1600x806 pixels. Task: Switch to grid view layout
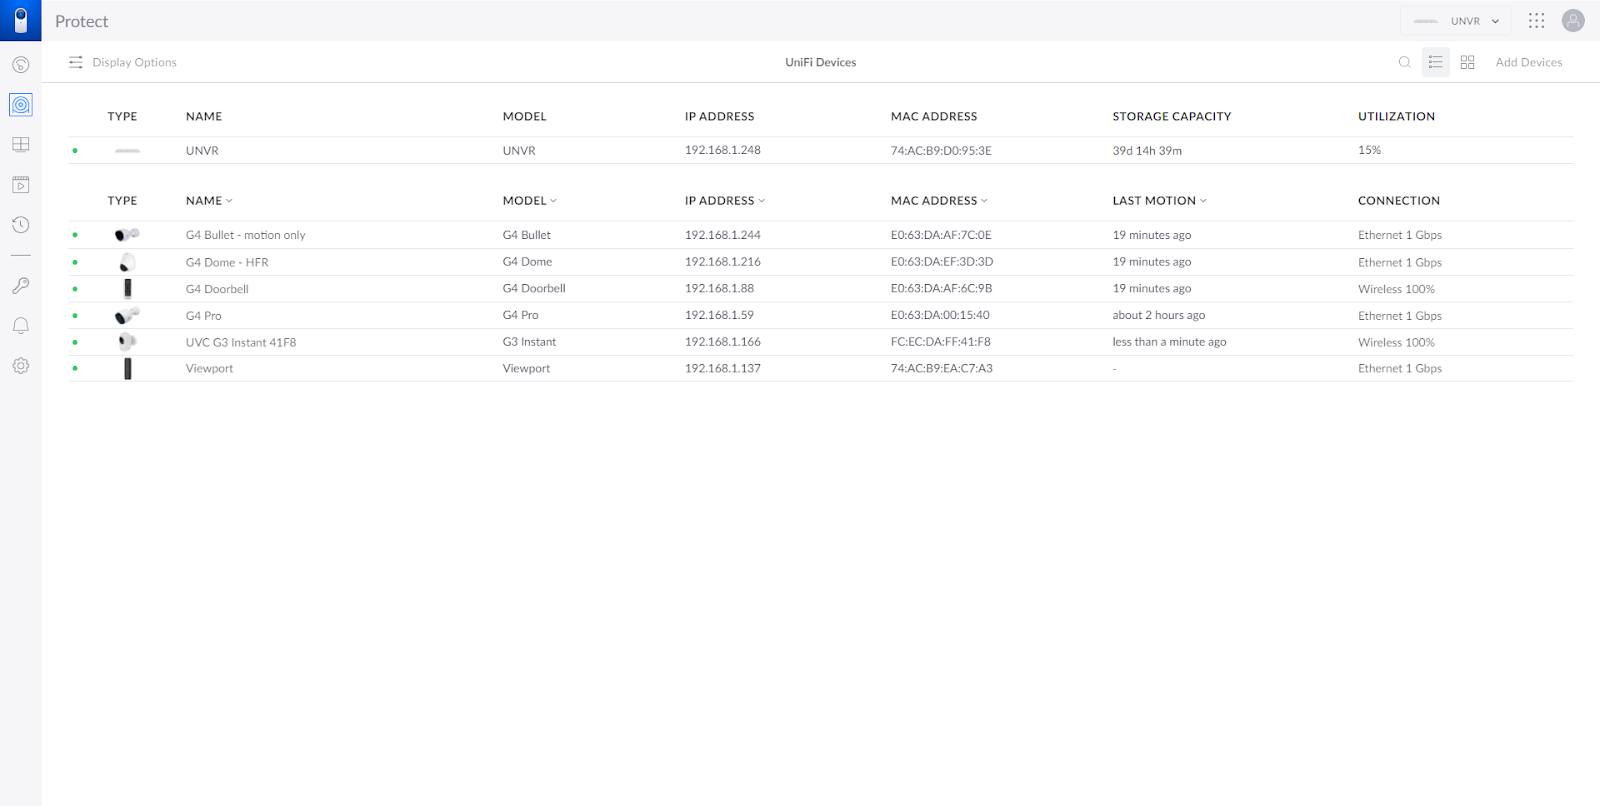[1467, 62]
